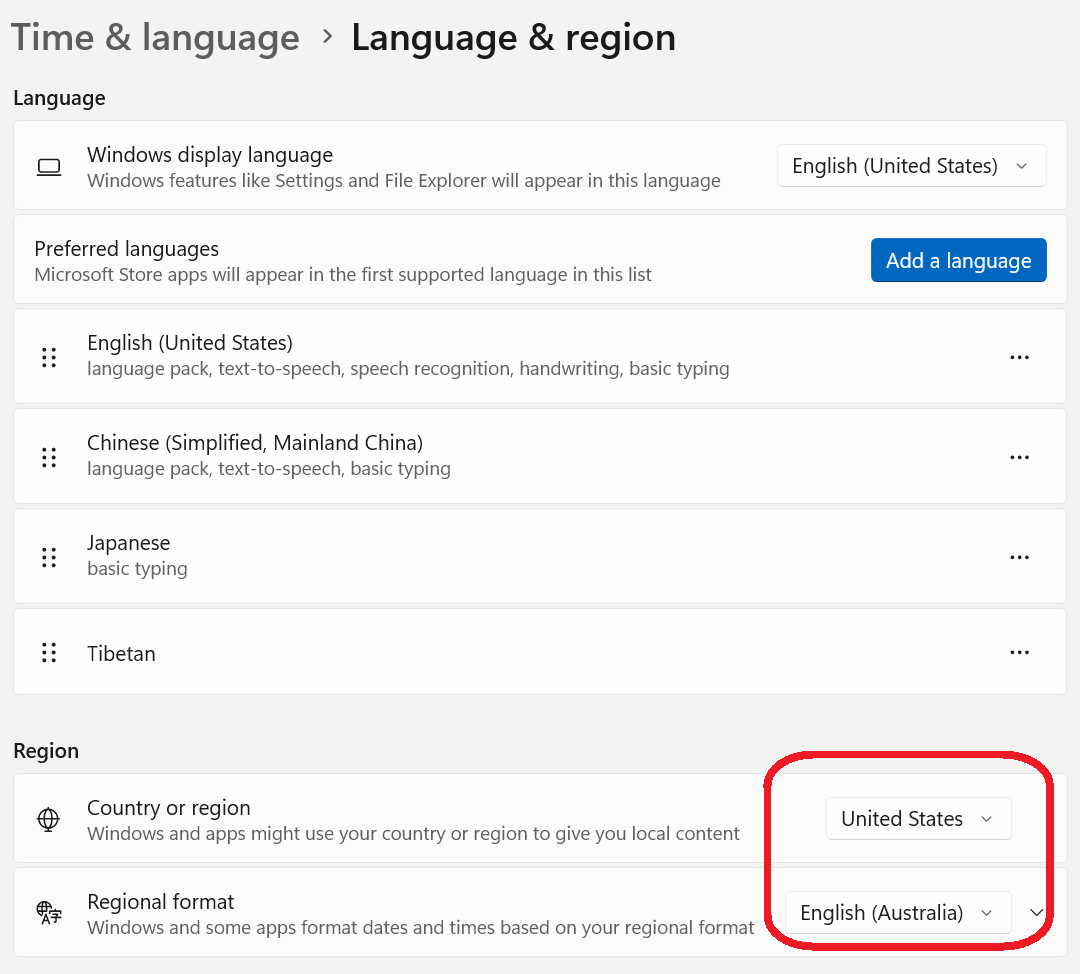Click the globe icon for Country or region
1080x974 pixels.
tap(48, 819)
